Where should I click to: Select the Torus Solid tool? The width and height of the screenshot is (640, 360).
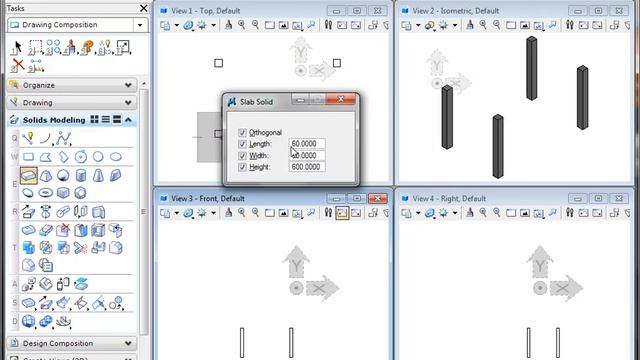(x=46, y=193)
